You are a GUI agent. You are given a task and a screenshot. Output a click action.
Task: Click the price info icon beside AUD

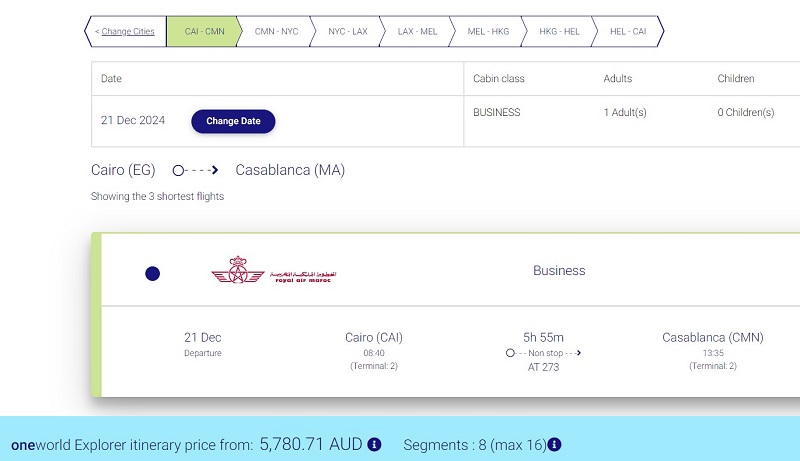tap(374, 445)
